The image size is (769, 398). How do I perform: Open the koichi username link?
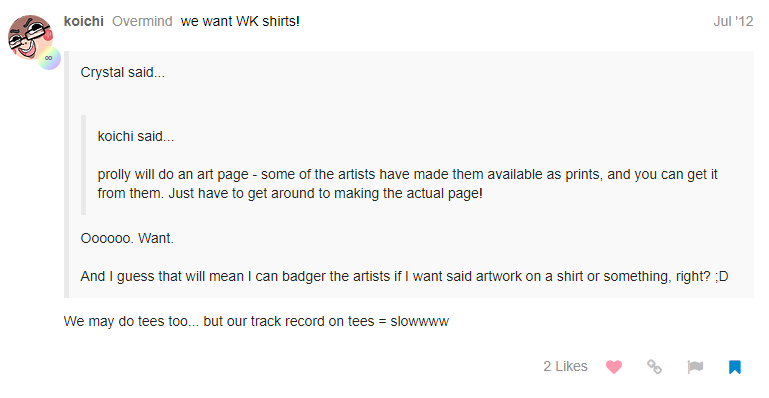point(83,22)
